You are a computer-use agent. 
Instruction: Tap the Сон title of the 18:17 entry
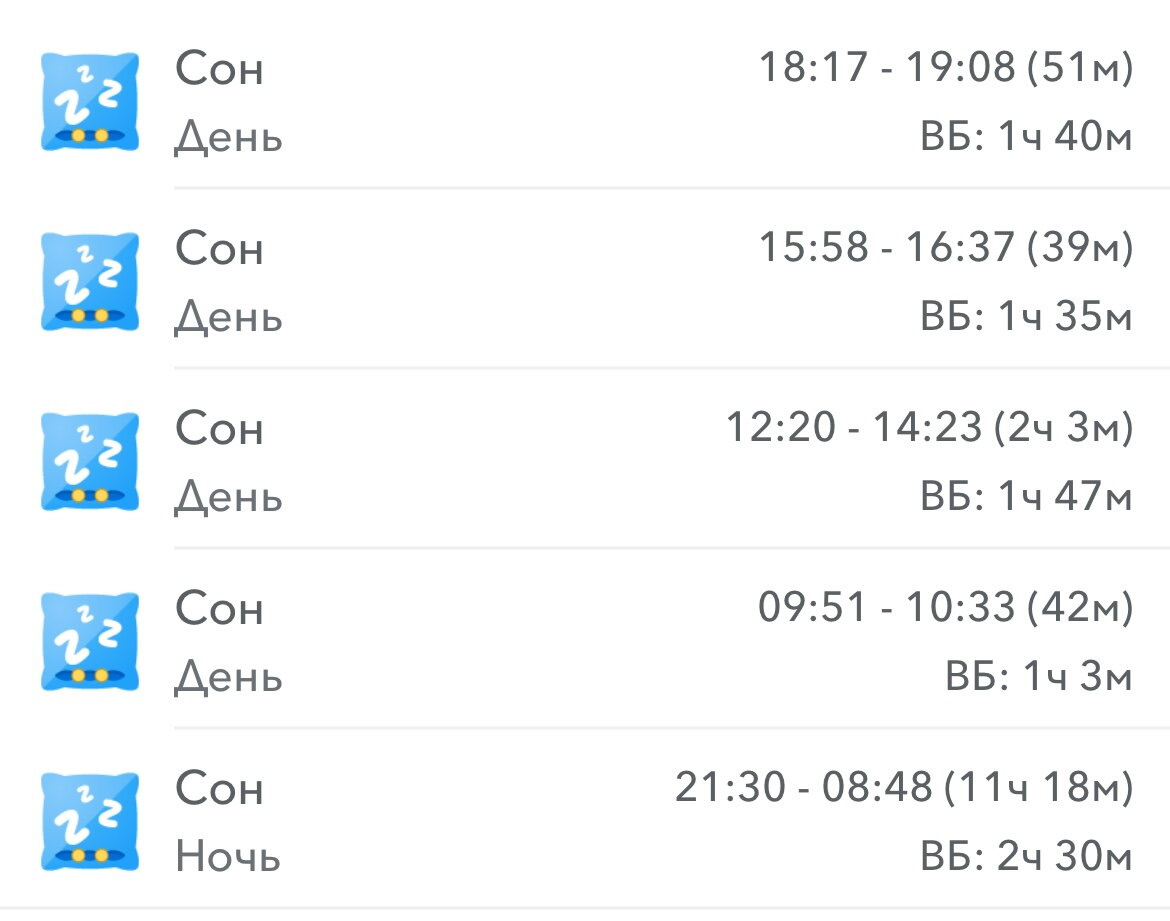coord(219,68)
